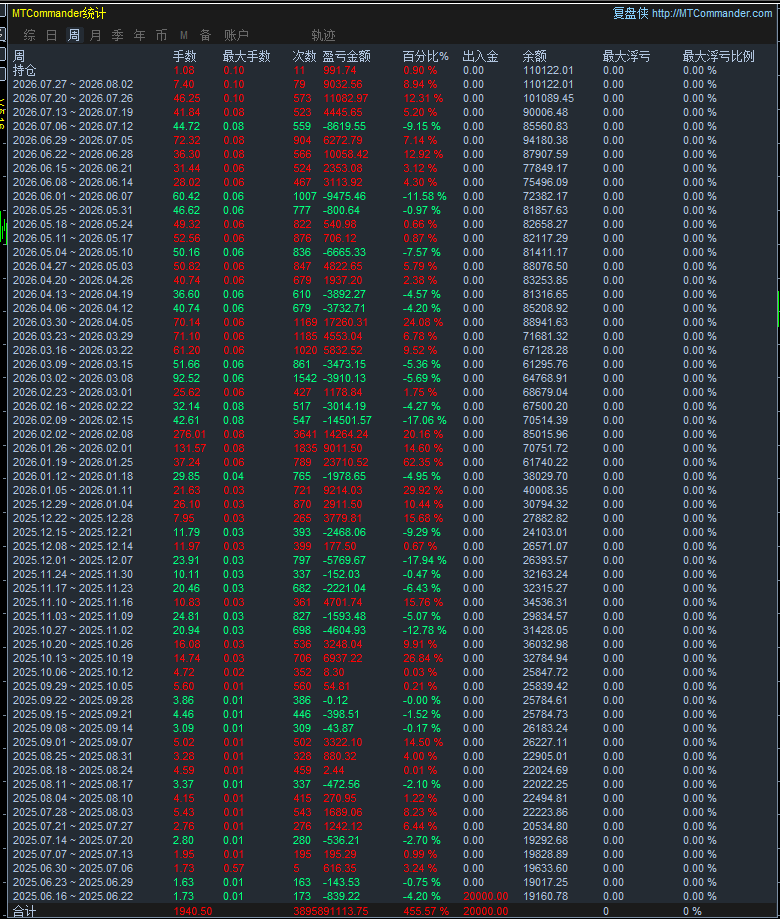The image size is (780, 919).
Task: Click trade count 1542
Action: point(305,378)
